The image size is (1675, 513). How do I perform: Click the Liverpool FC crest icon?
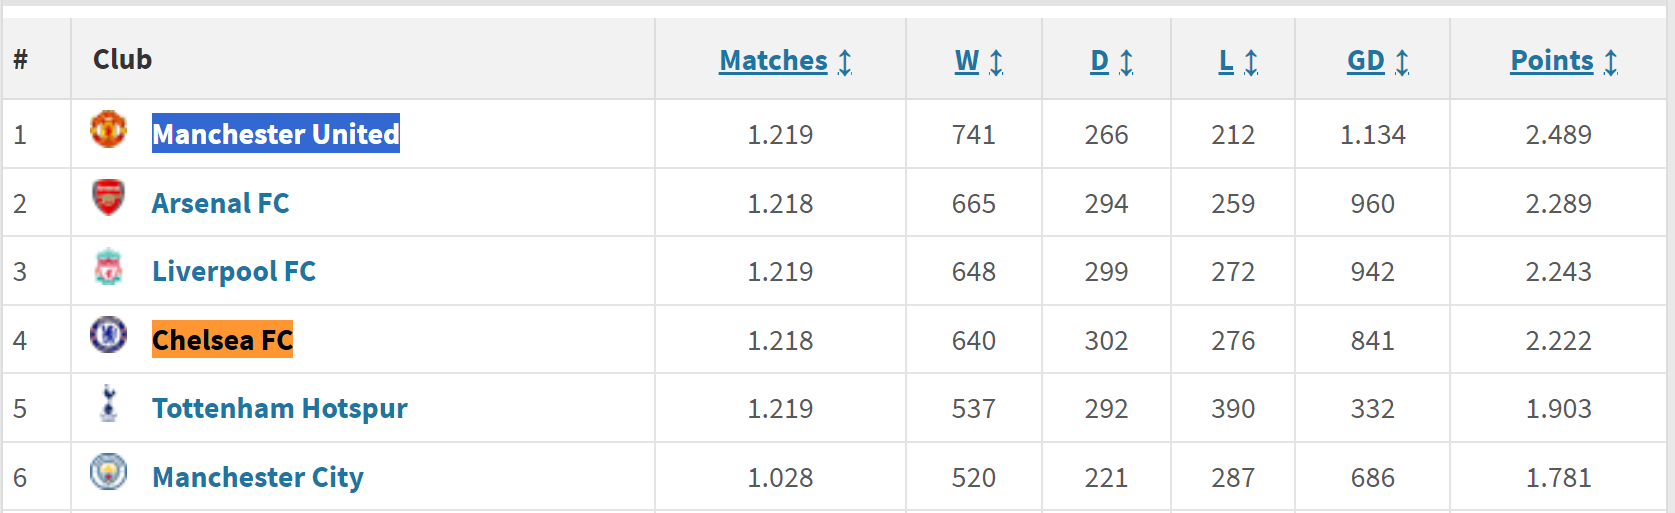pyautogui.click(x=108, y=267)
